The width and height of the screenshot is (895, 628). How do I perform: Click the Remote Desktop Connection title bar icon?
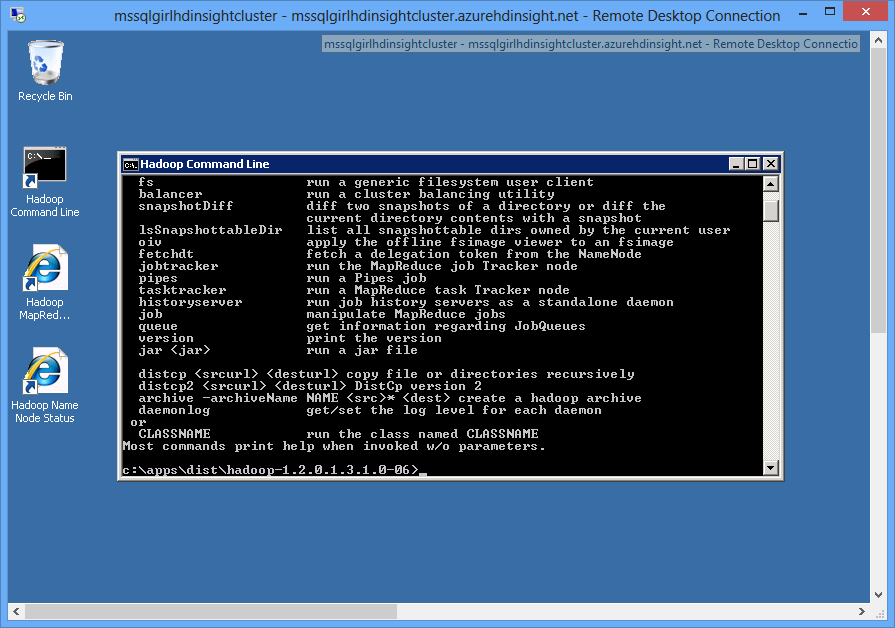click(18, 15)
